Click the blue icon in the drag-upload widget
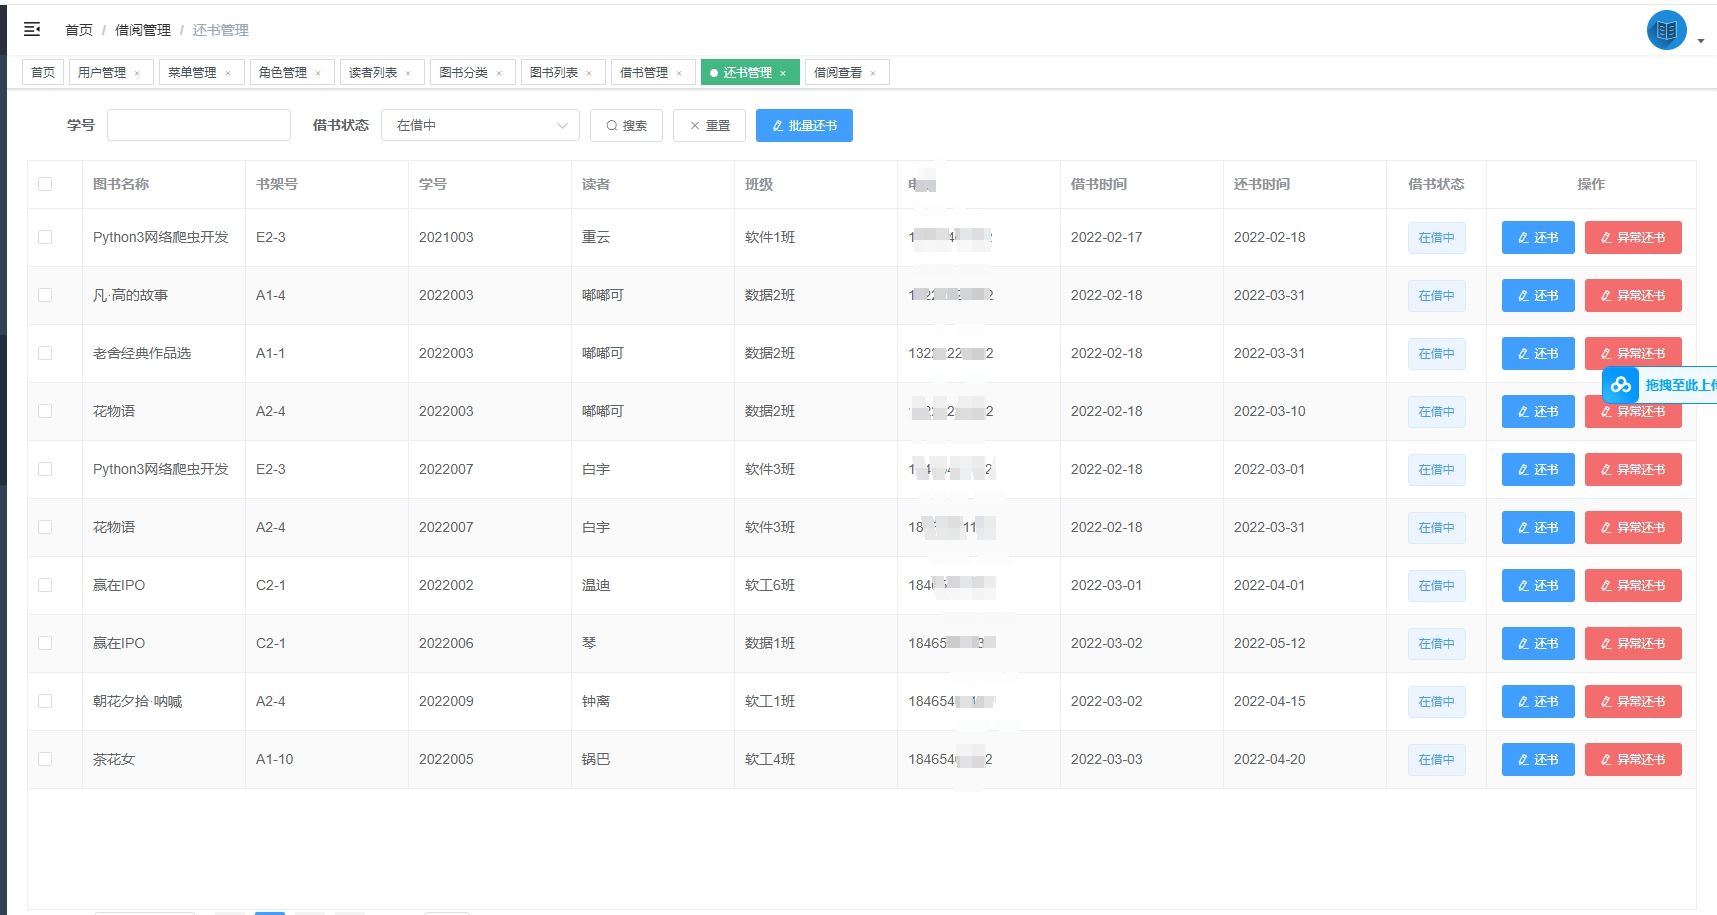 pos(1620,385)
